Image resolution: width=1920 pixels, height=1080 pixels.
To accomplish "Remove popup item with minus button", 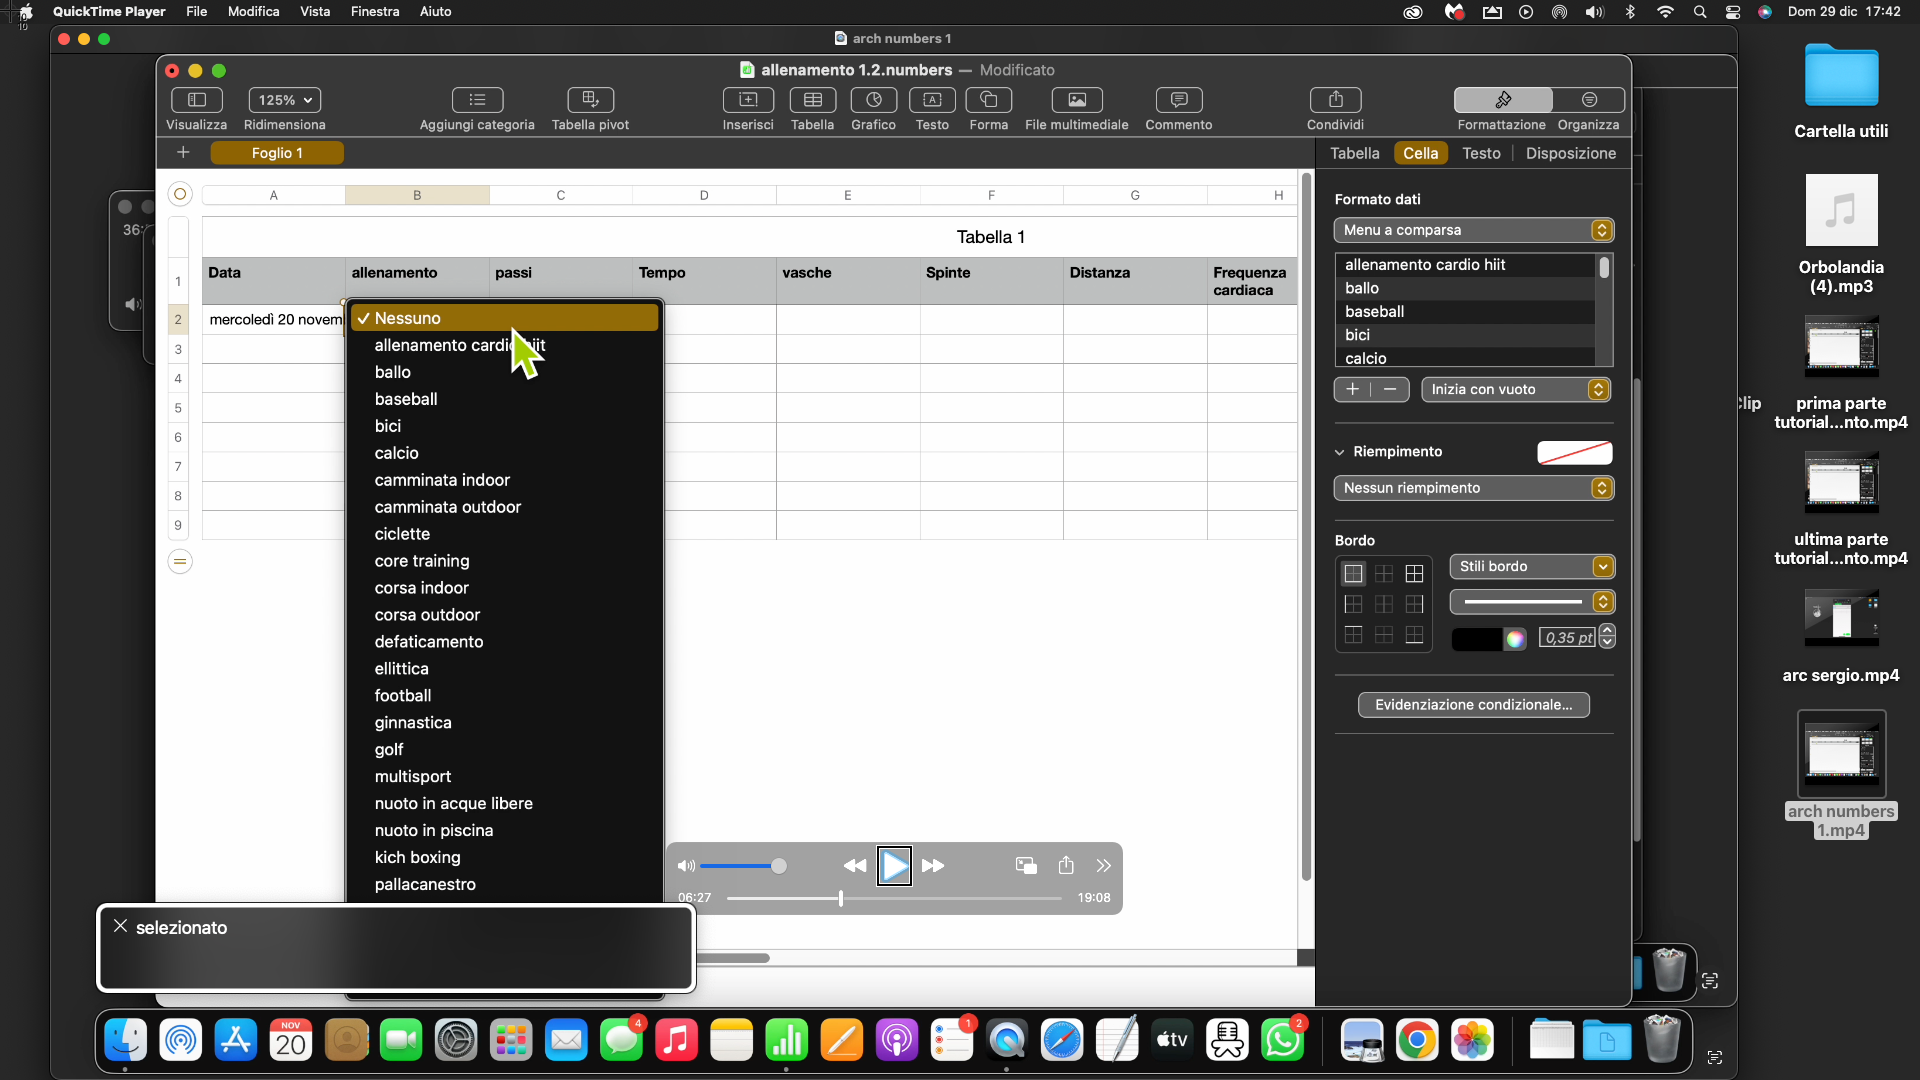I will (1390, 390).
